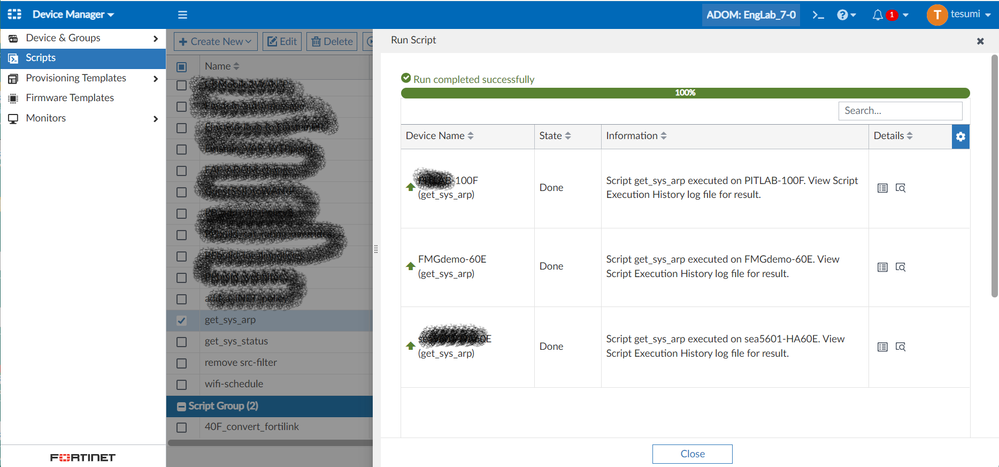The width and height of the screenshot is (999, 467).
Task: Click the Fortinet logo in sidebar
Action: (x=83, y=457)
